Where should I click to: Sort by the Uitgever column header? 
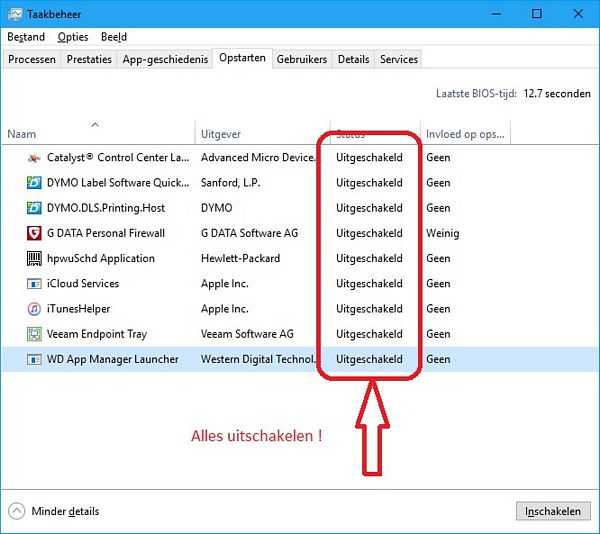tap(262, 132)
